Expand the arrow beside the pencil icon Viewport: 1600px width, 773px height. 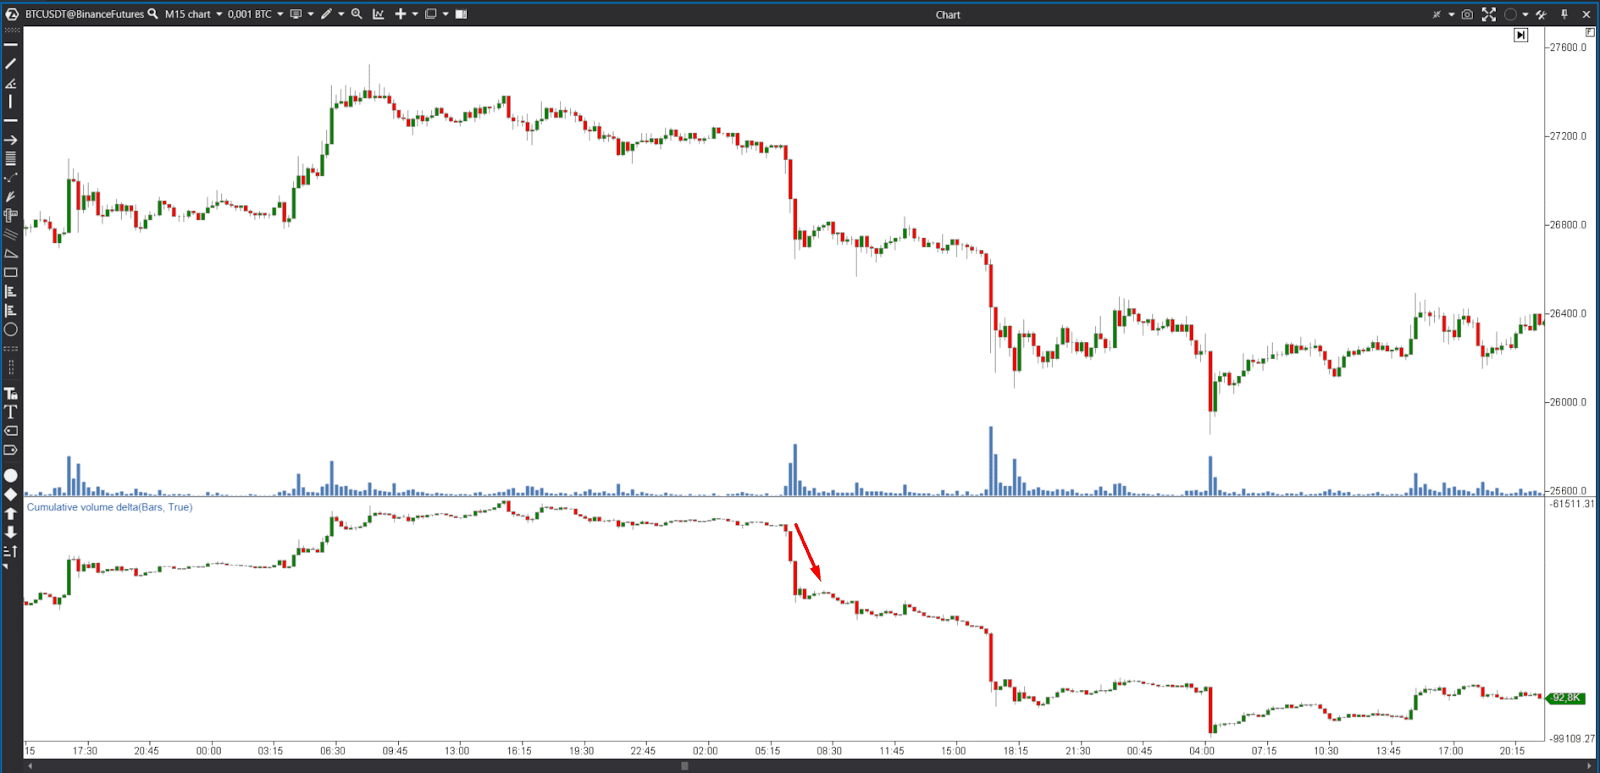point(341,14)
